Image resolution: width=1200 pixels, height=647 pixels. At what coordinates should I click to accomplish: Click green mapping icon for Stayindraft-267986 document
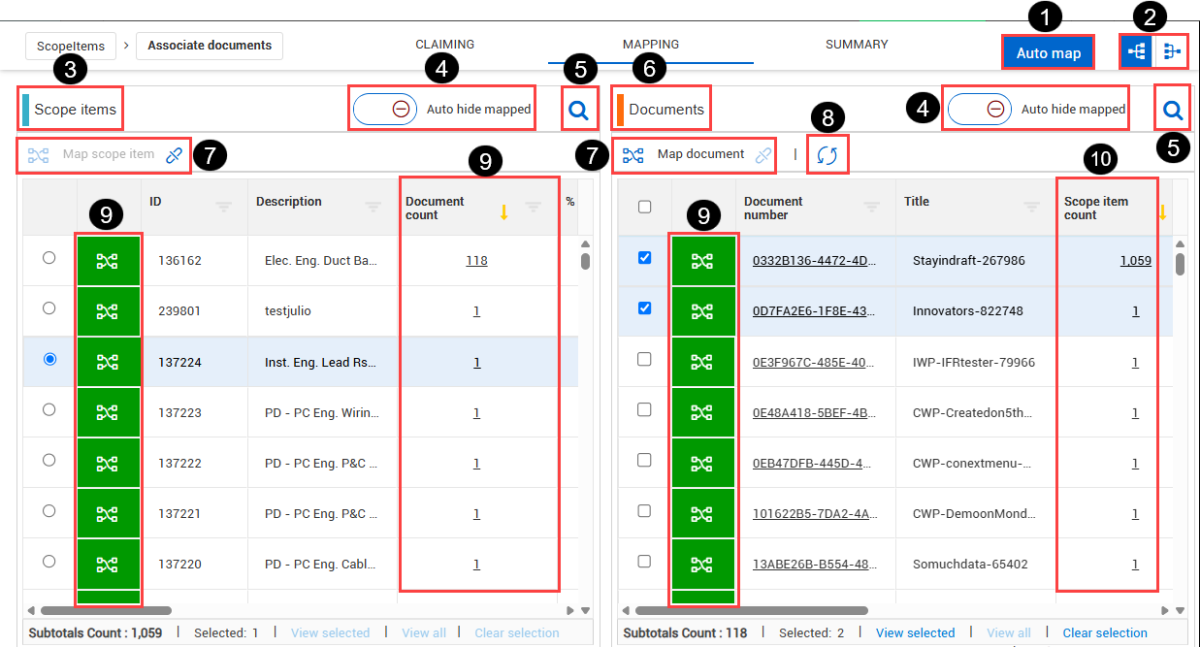click(703, 261)
